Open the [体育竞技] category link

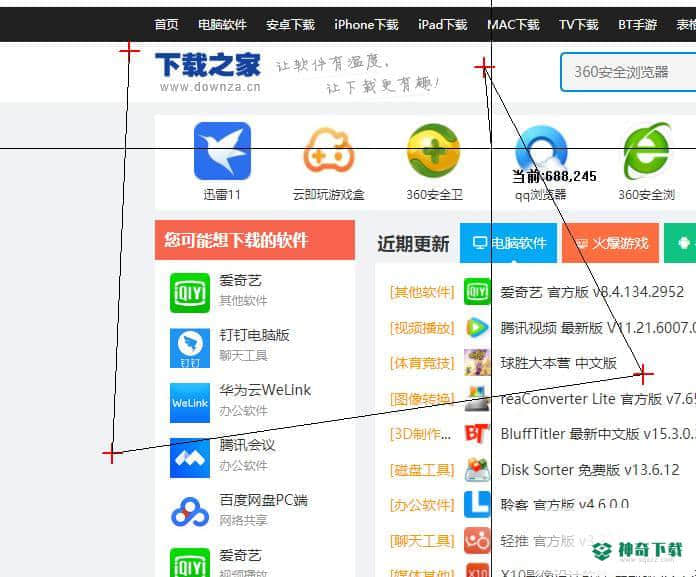[422, 363]
